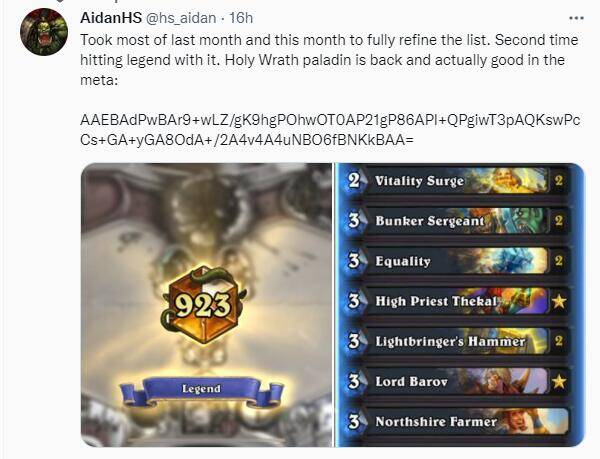
Task: Click the 923 legend rank medal
Action: point(203,304)
